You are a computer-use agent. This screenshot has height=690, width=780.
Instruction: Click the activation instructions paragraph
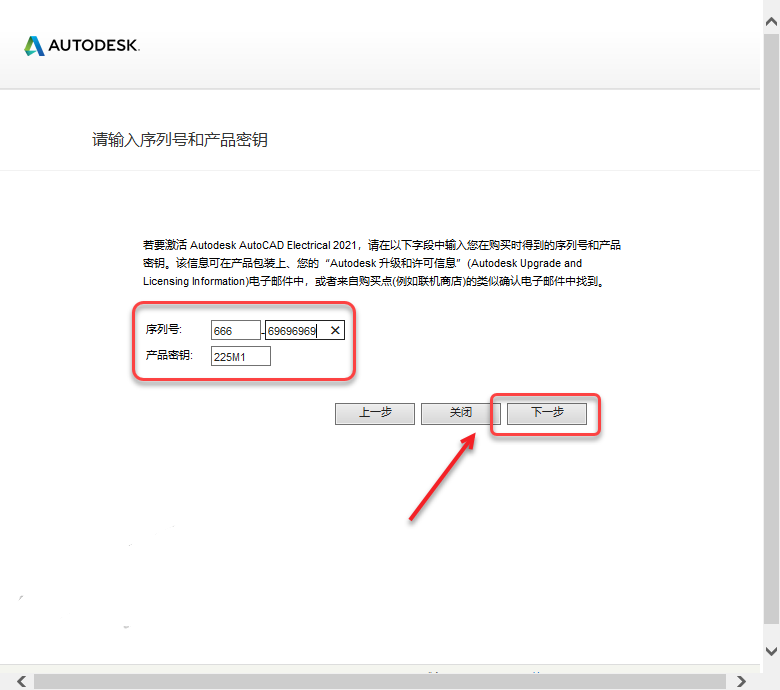pyautogui.click(x=382, y=263)
